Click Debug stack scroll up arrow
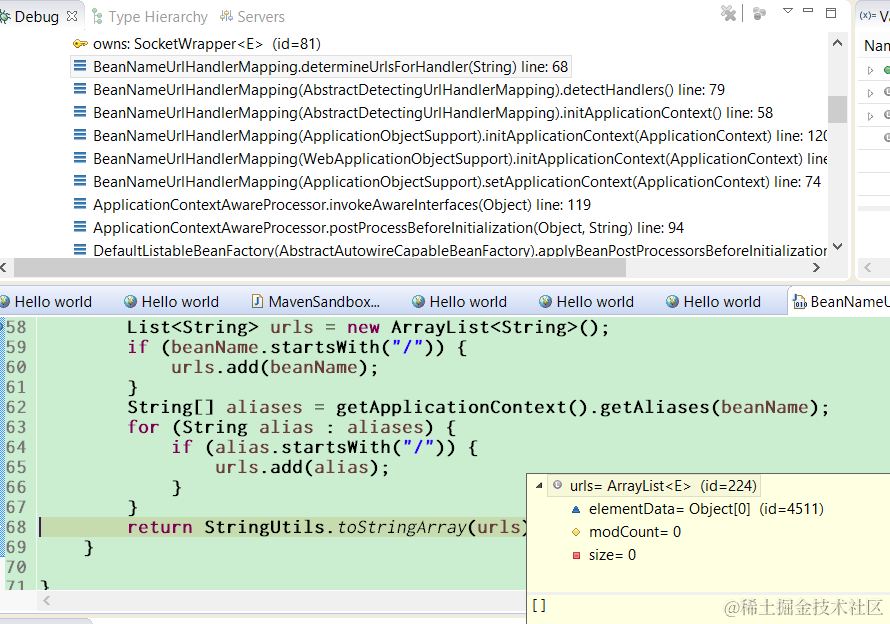The height and width of the screenshot is (624, 890). (x=837, y=43)
